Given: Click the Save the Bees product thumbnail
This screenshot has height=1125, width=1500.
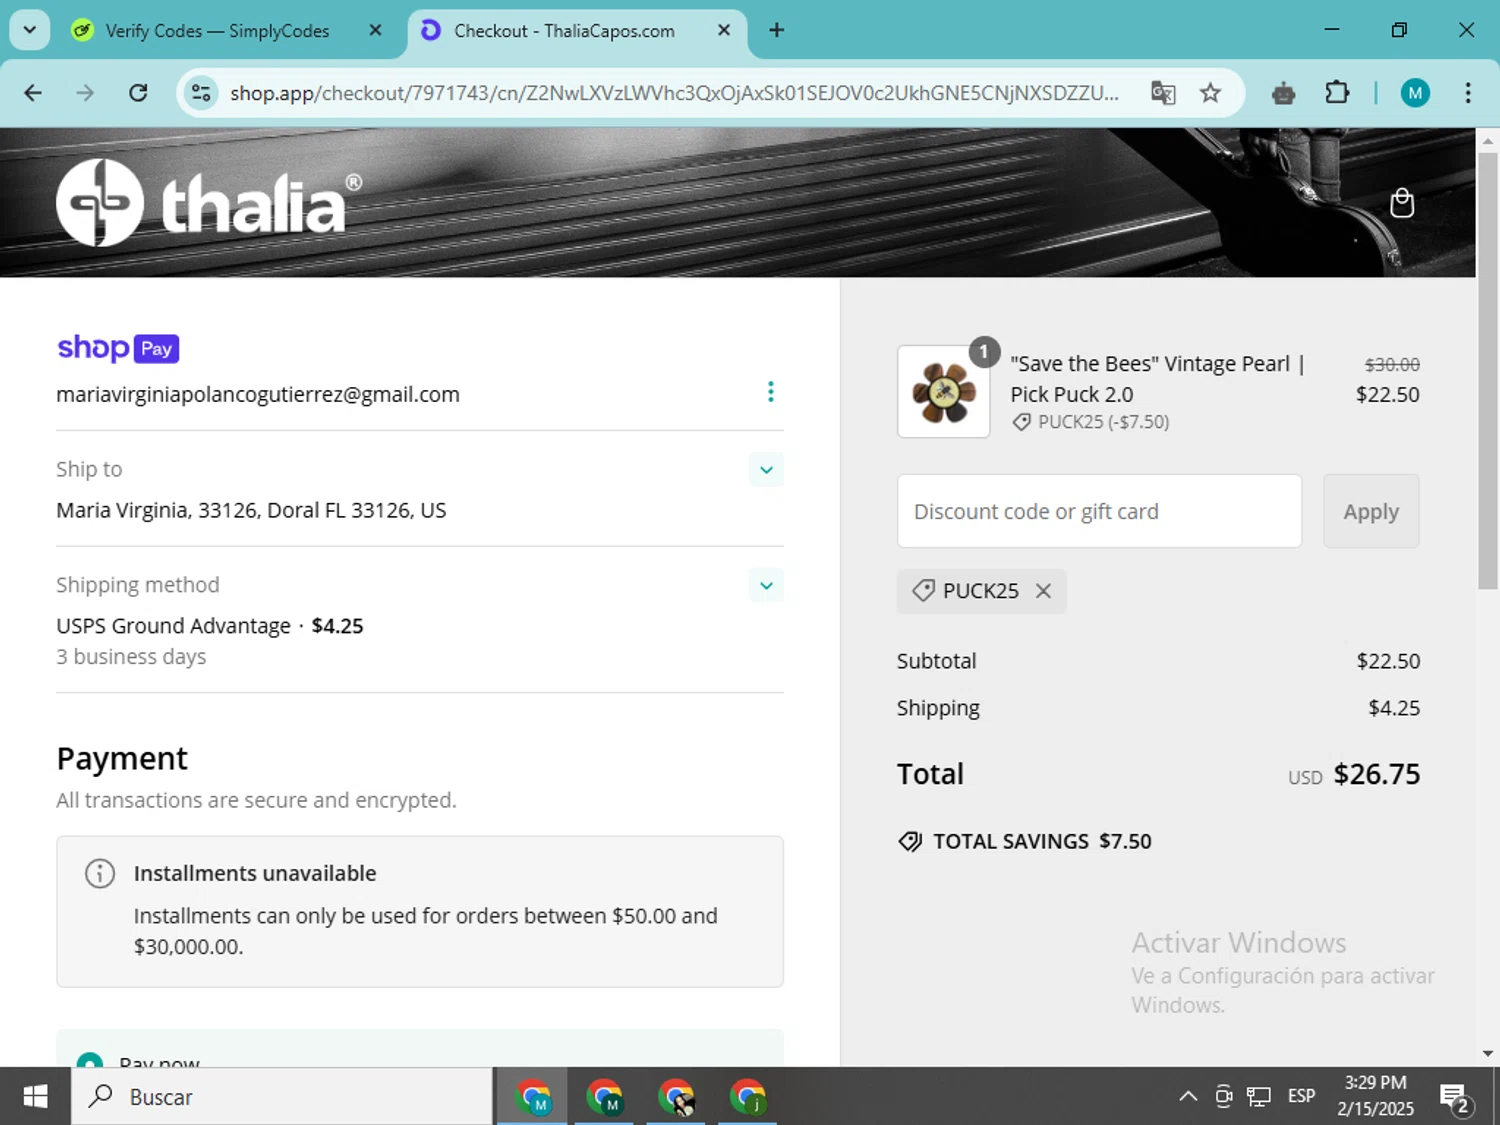Looking at the screenshot, I should coord(943,391).
